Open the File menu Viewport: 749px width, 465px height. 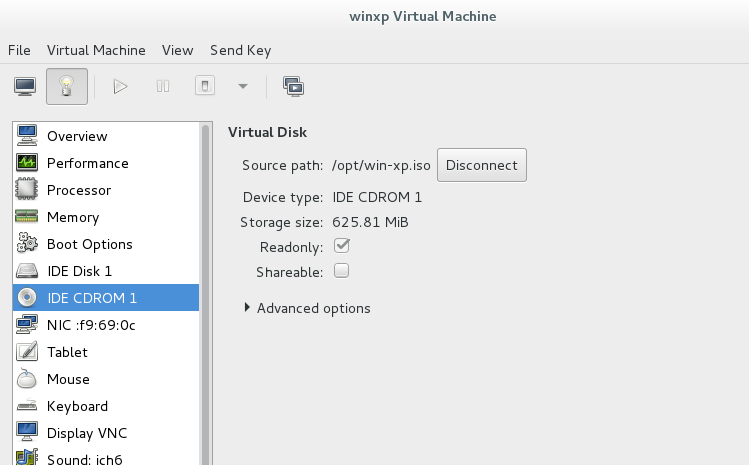19,50
